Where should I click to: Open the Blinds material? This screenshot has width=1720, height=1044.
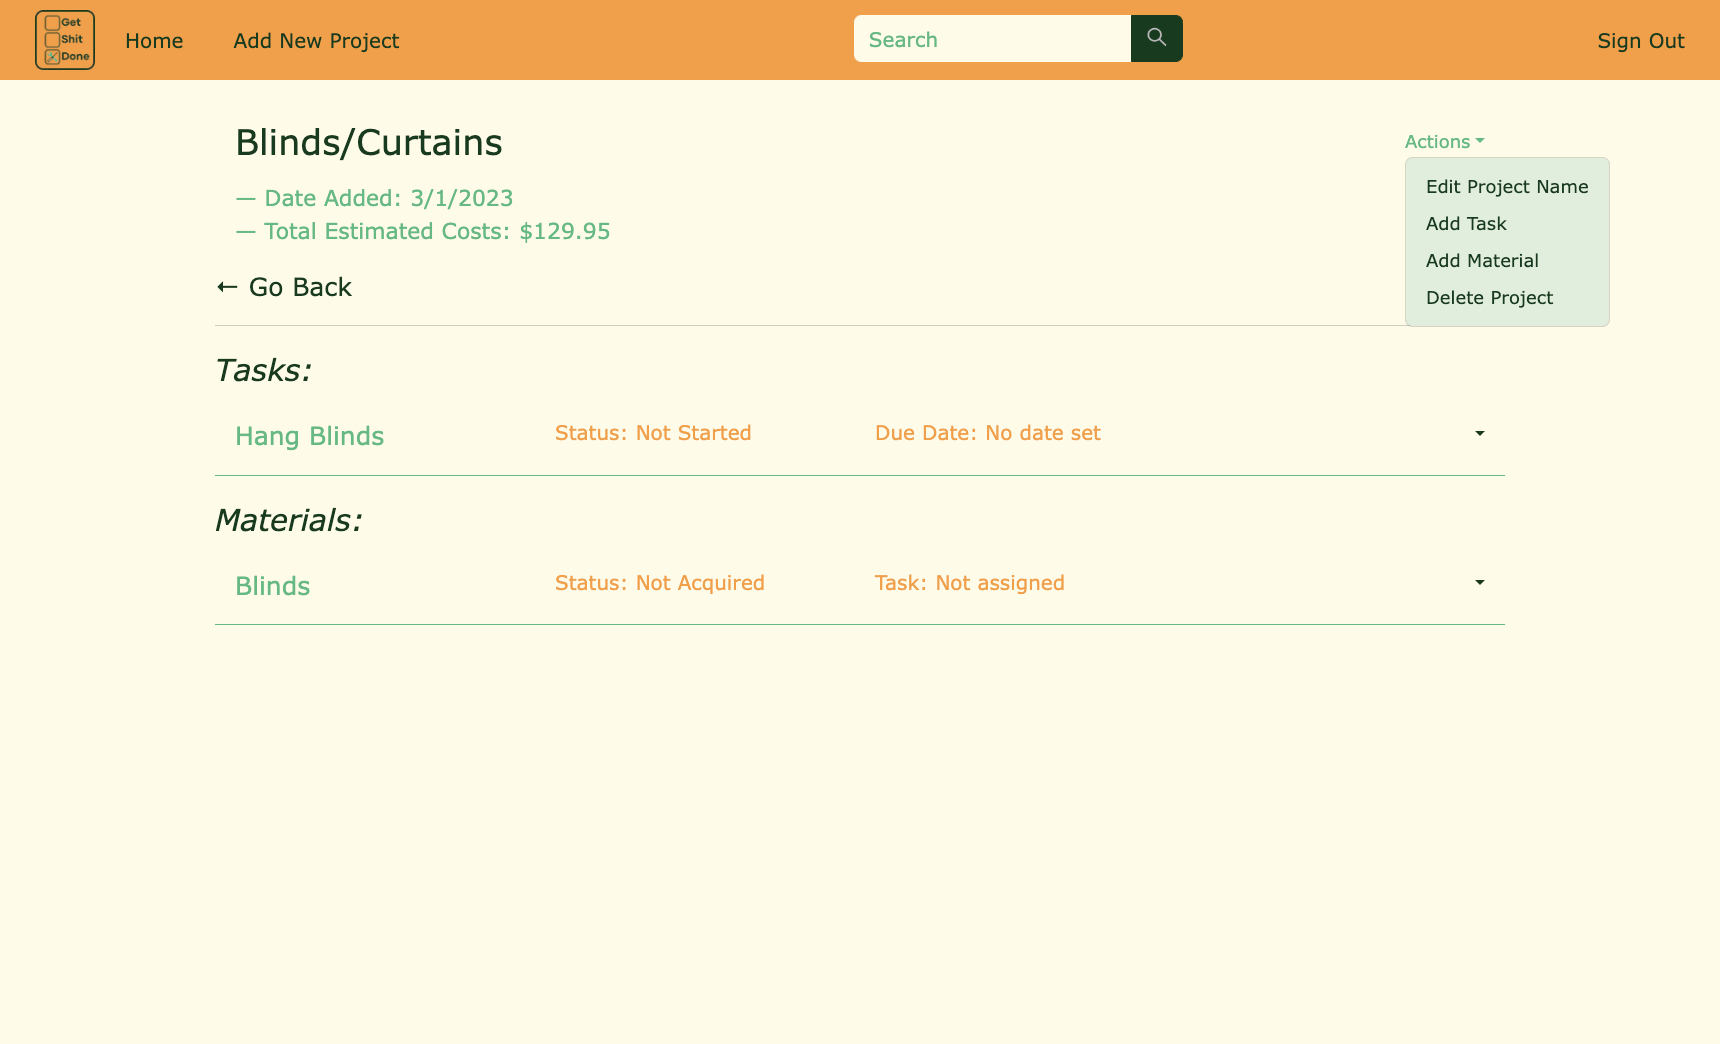coord(272,586)
